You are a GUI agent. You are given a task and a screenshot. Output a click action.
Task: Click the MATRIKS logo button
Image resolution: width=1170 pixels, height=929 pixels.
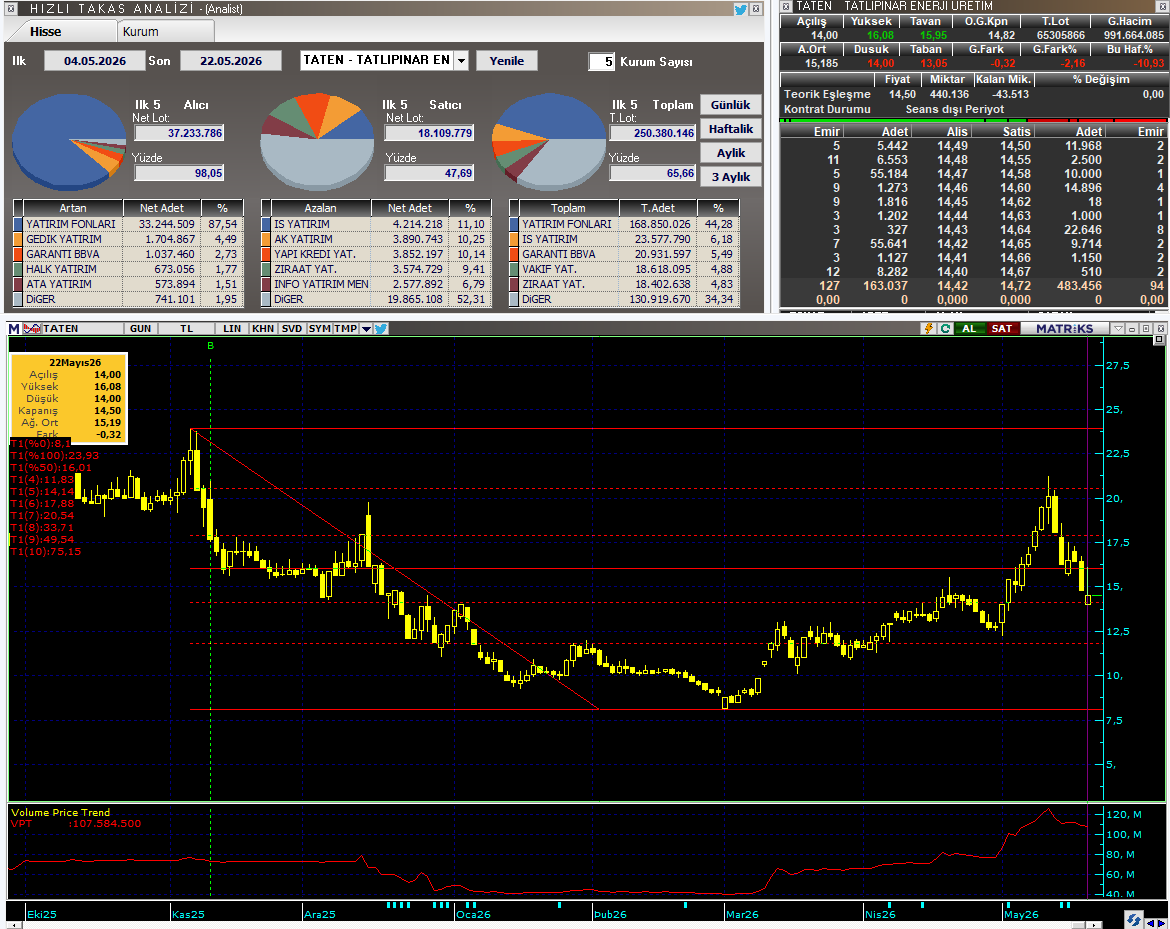point(1064,329)
